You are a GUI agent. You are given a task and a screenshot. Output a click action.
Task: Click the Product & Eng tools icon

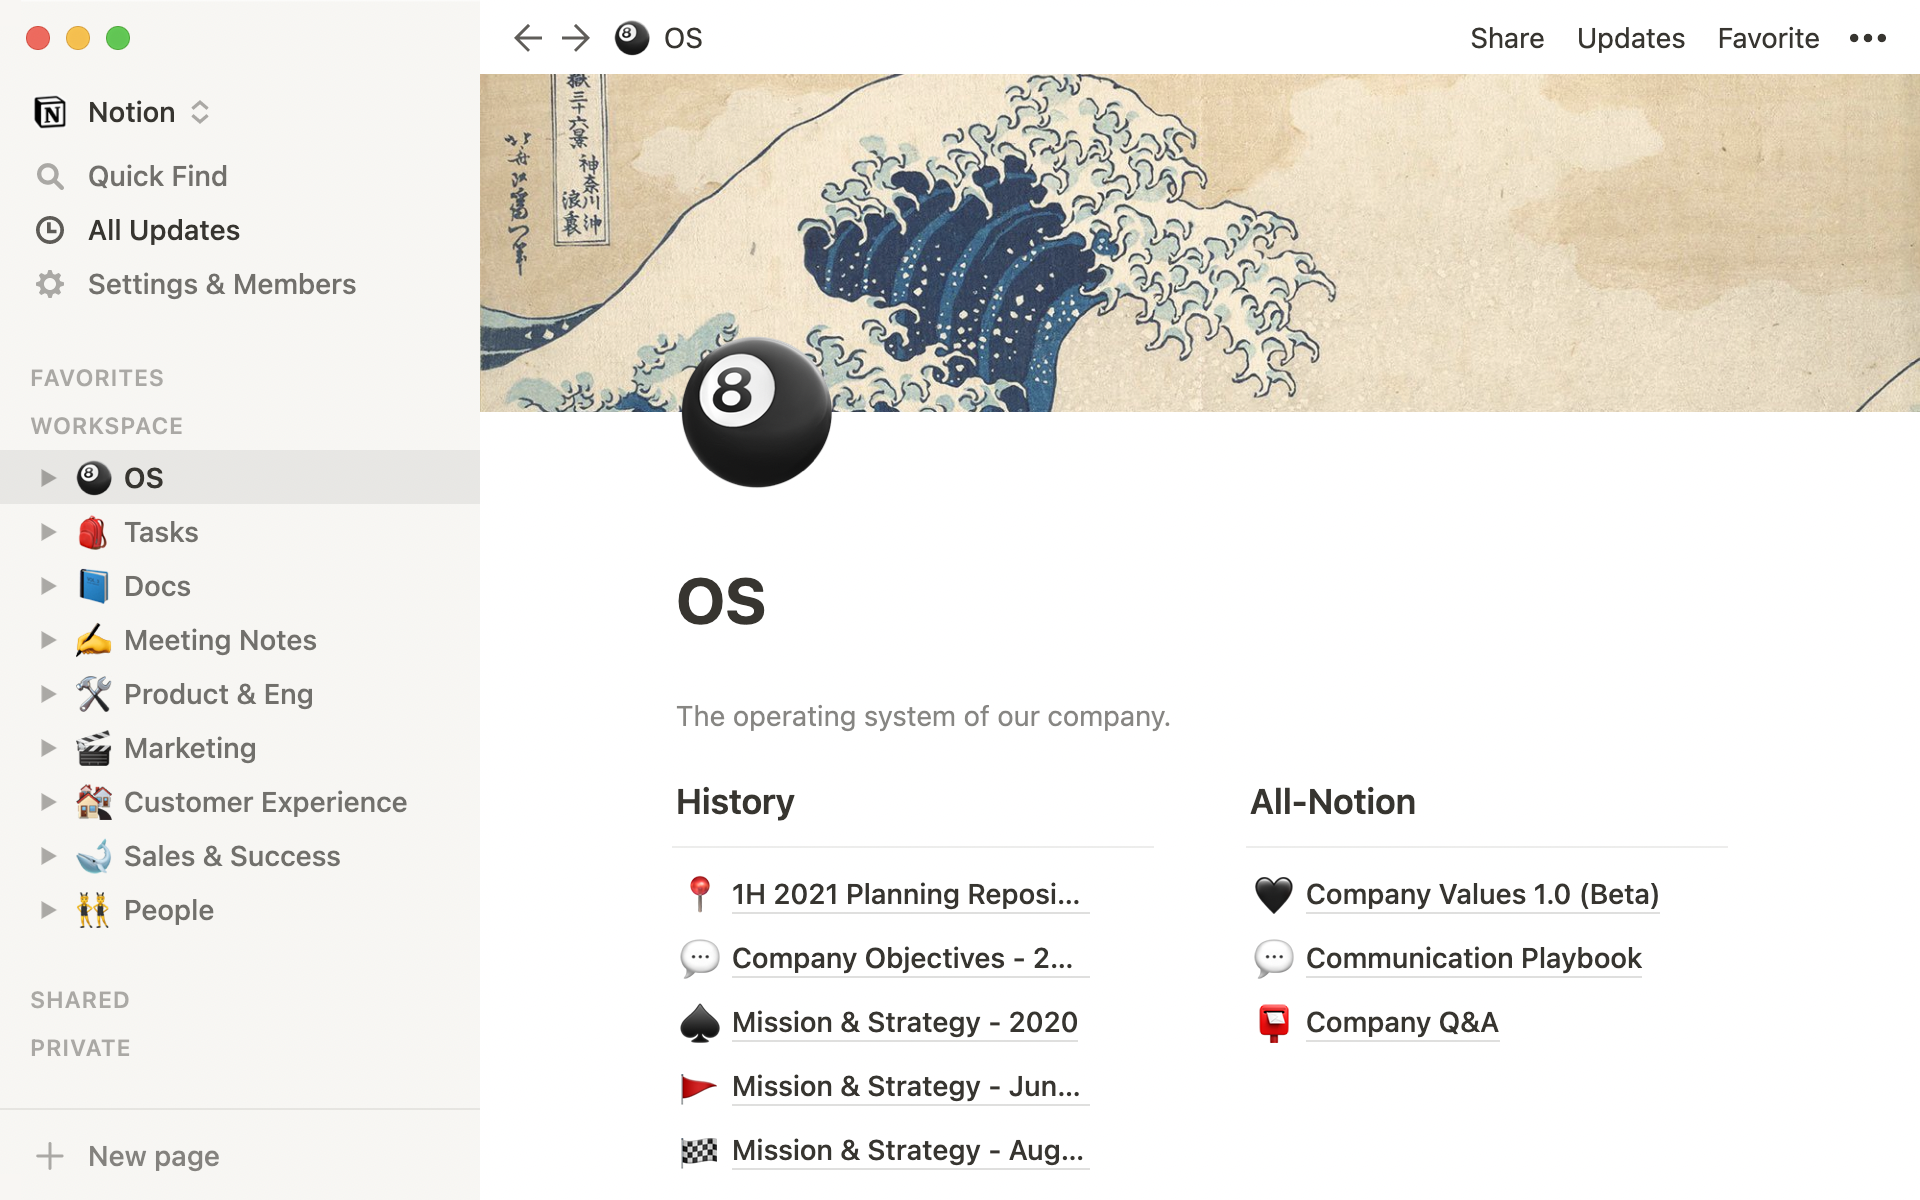[93, 694]
